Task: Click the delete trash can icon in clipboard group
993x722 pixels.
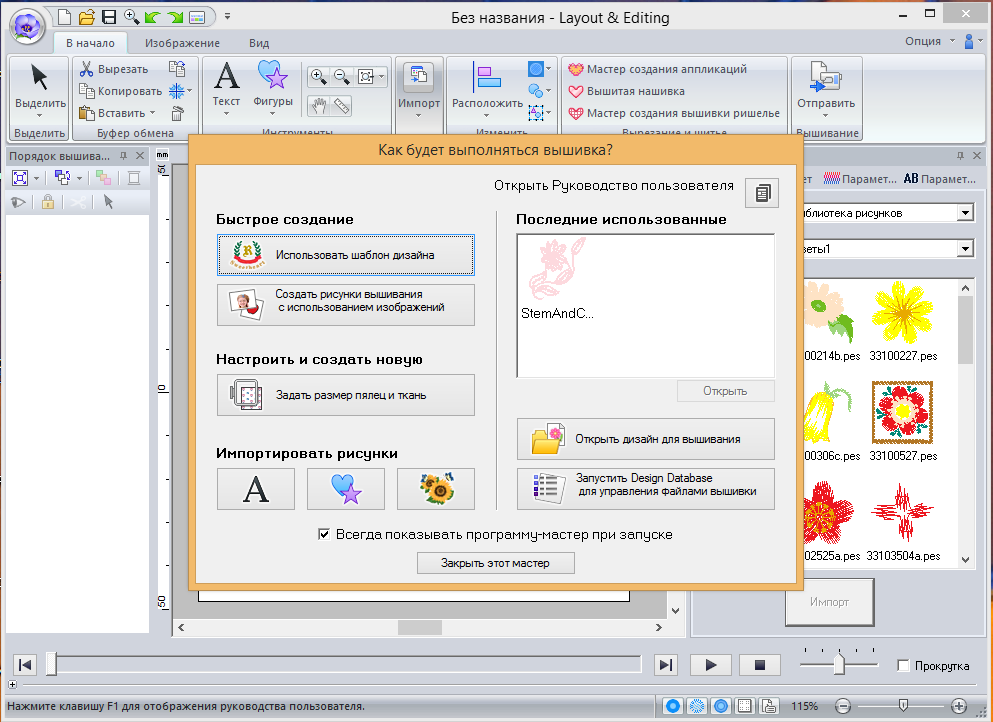Action: click(177, 113)
